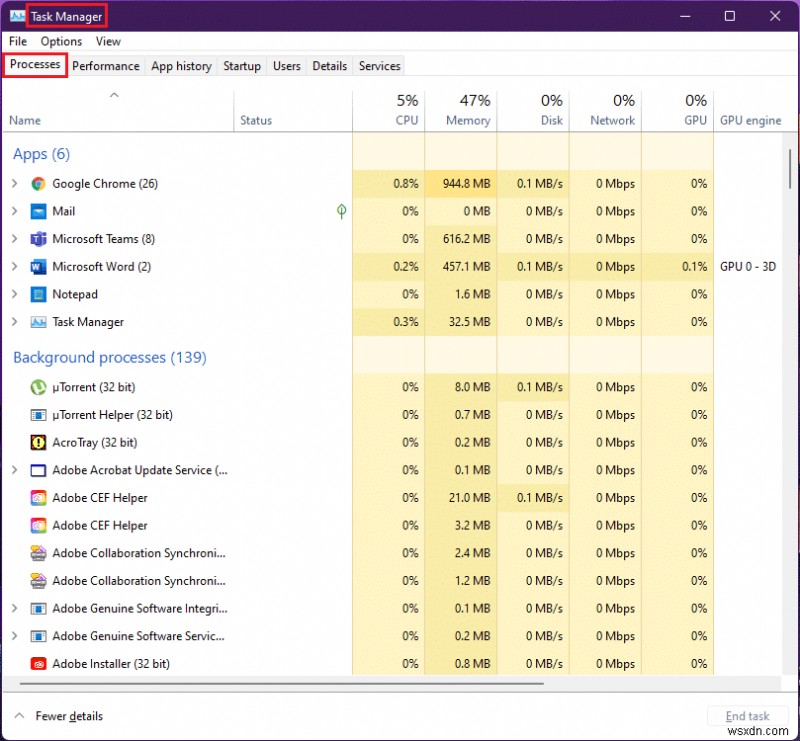Sort processes by Network column
The height and width of the screenshot is (741, 800).
[x=606, y=111]
